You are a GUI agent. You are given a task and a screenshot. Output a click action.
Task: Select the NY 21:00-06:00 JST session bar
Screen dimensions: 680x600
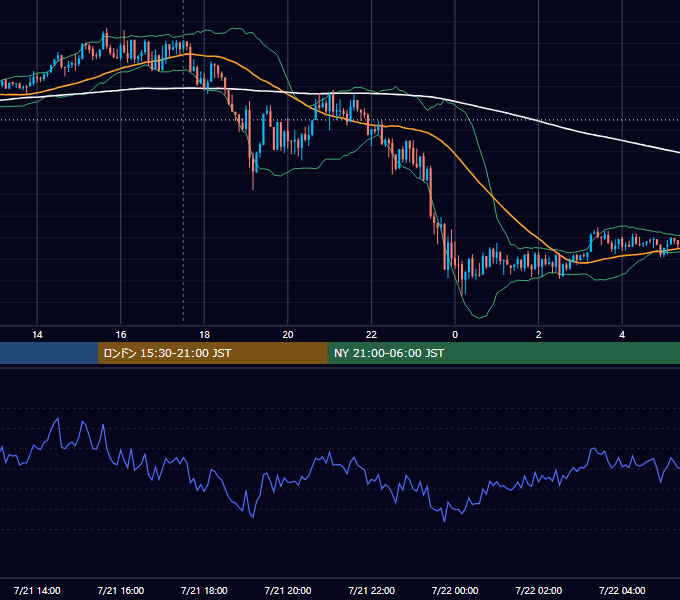[503, 353]
